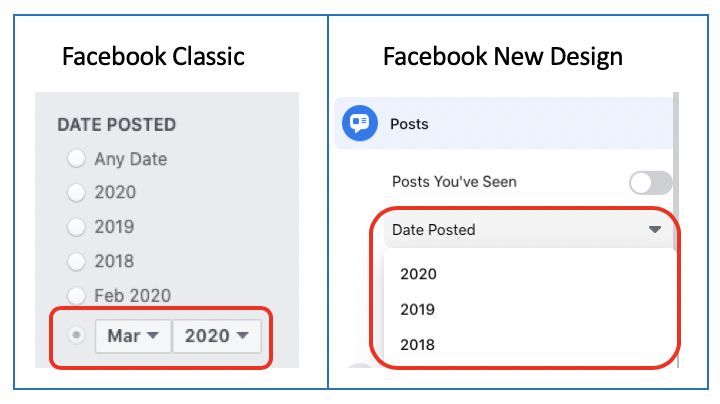Collapse the Date Posted dropdown
720x404 pixels.
tap(528, 230)
